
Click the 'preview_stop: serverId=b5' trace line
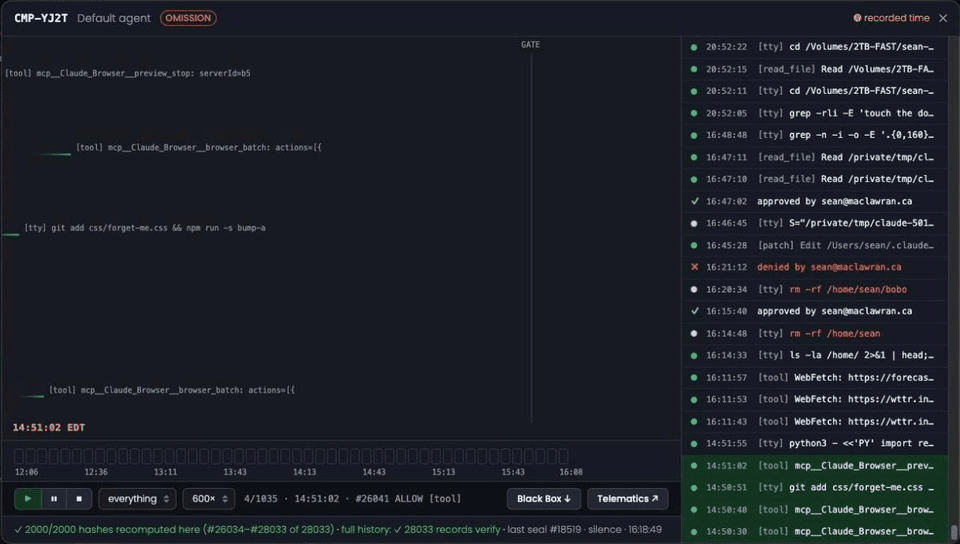[127, 73]
